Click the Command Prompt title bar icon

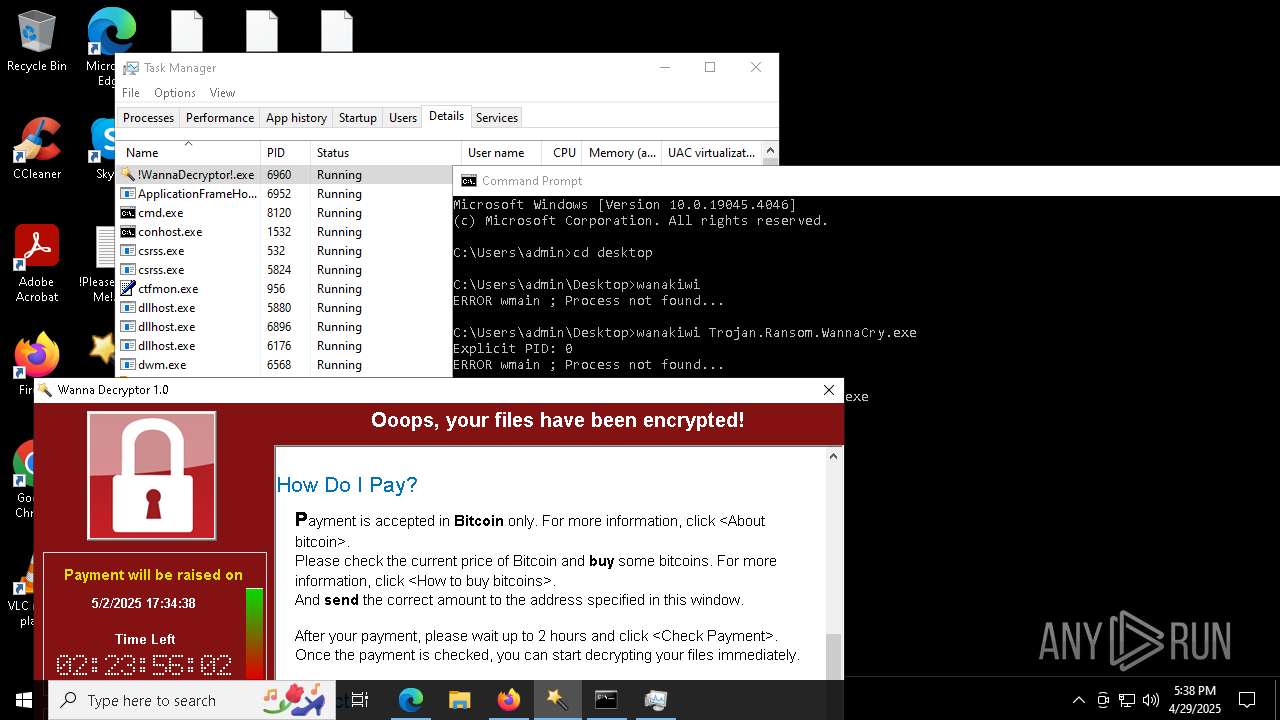click(468, 181)
